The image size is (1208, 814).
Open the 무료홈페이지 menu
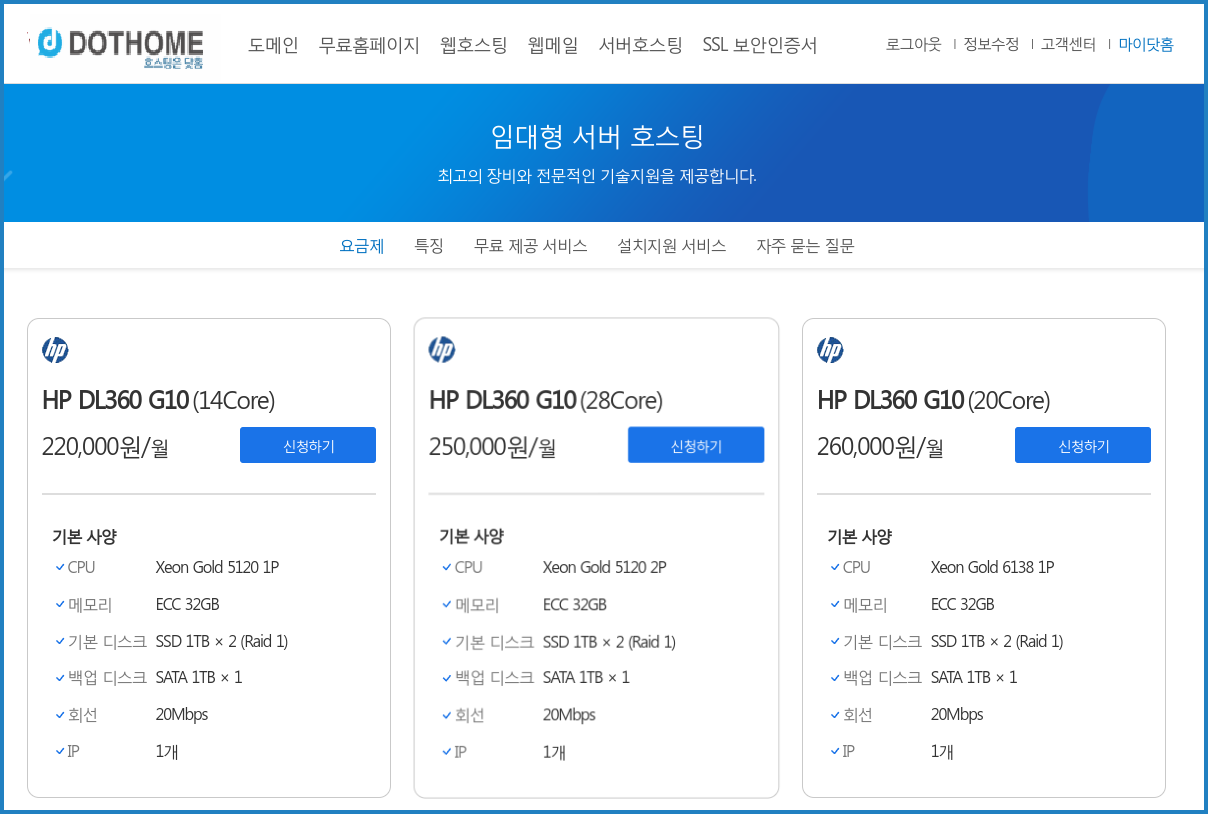click(x=369, y=45)
